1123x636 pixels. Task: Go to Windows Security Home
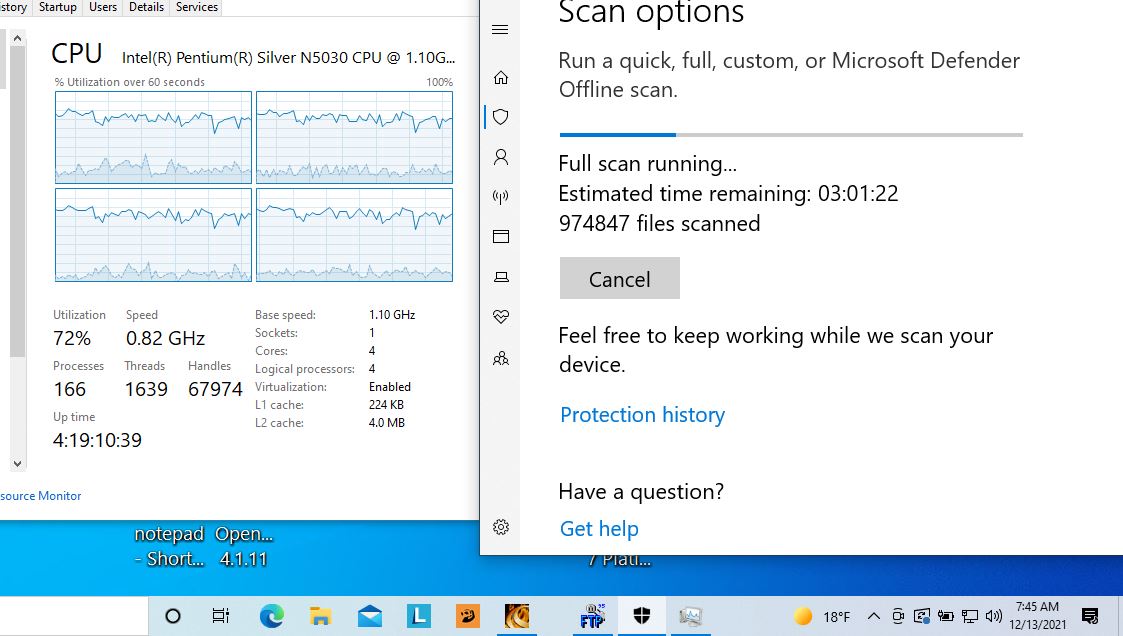(501, 77)
